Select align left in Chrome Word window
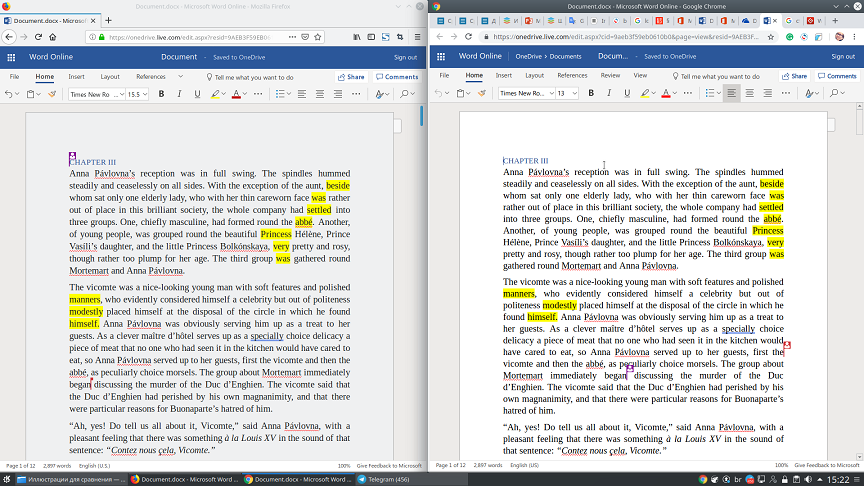Image resolution: width=864 pixels, height=486 pixels. coord(731,93)
